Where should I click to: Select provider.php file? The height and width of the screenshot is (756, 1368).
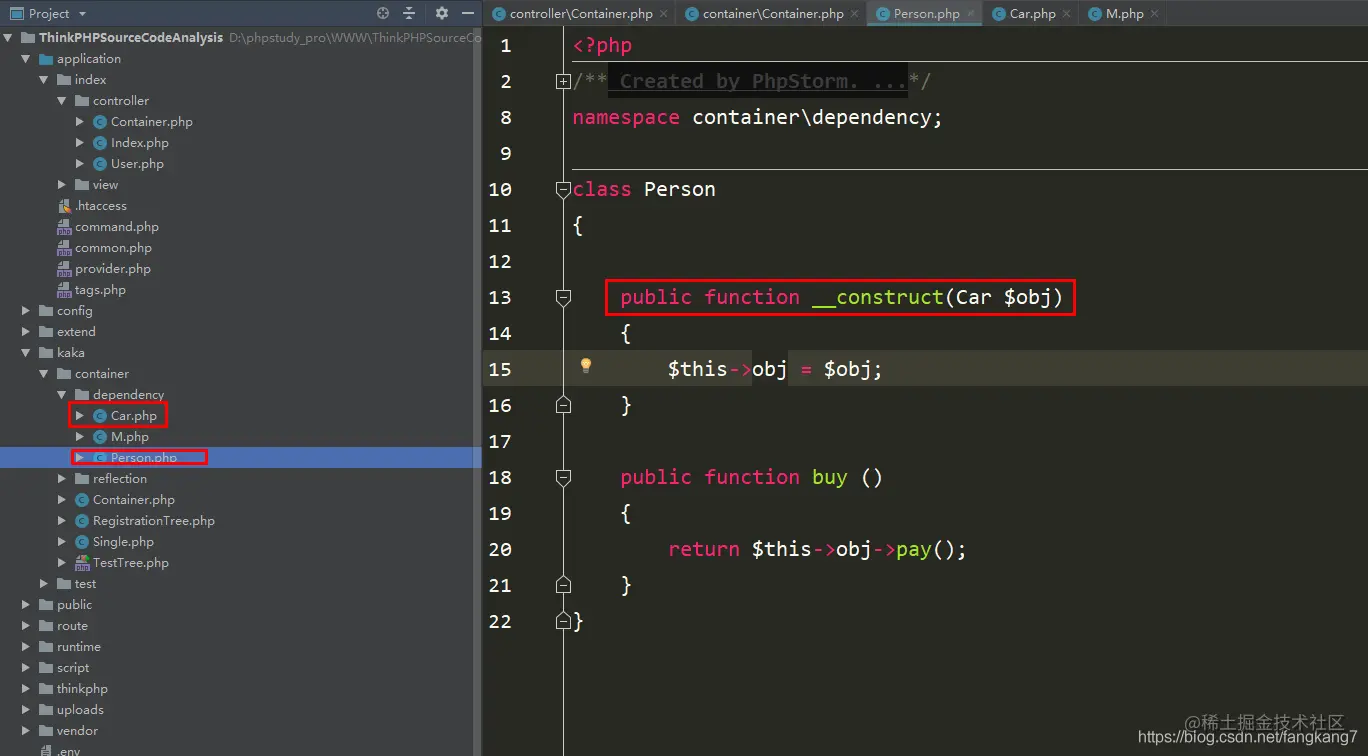(112, 269)
